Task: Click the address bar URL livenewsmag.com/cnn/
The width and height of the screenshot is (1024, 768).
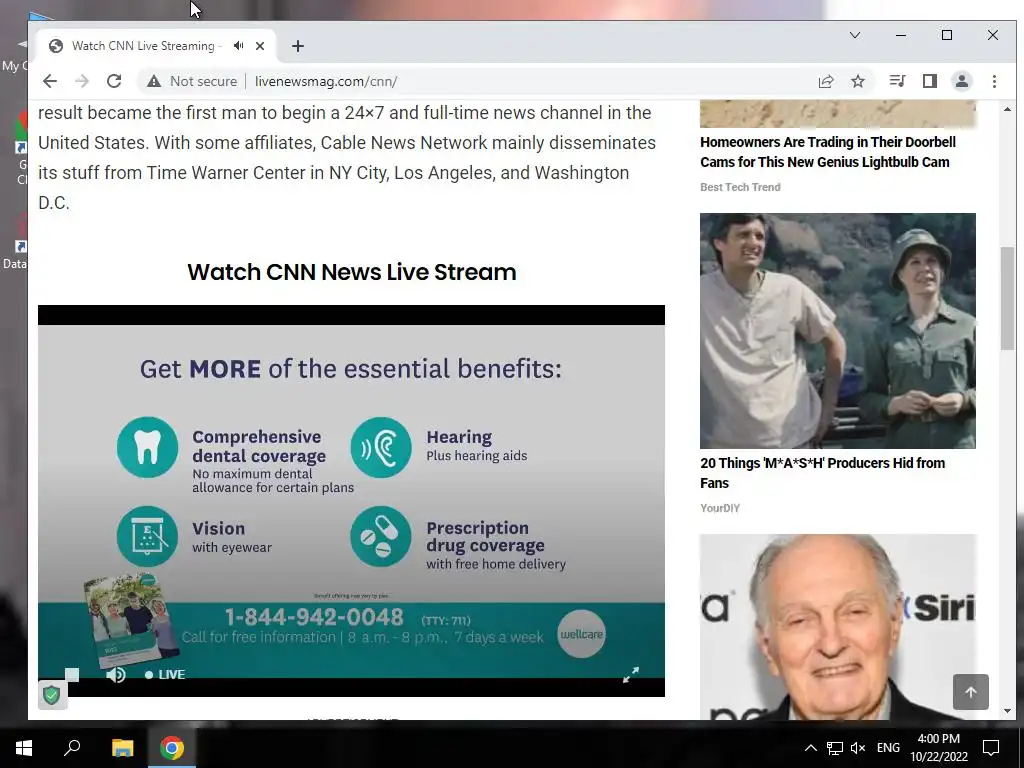Action: (326, 81)
